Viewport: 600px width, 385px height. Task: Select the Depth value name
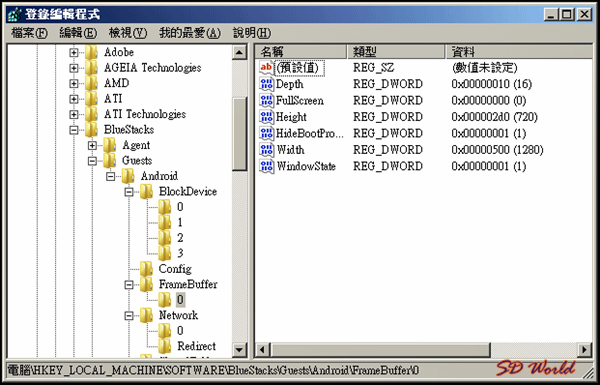click(x=290, y=84)
